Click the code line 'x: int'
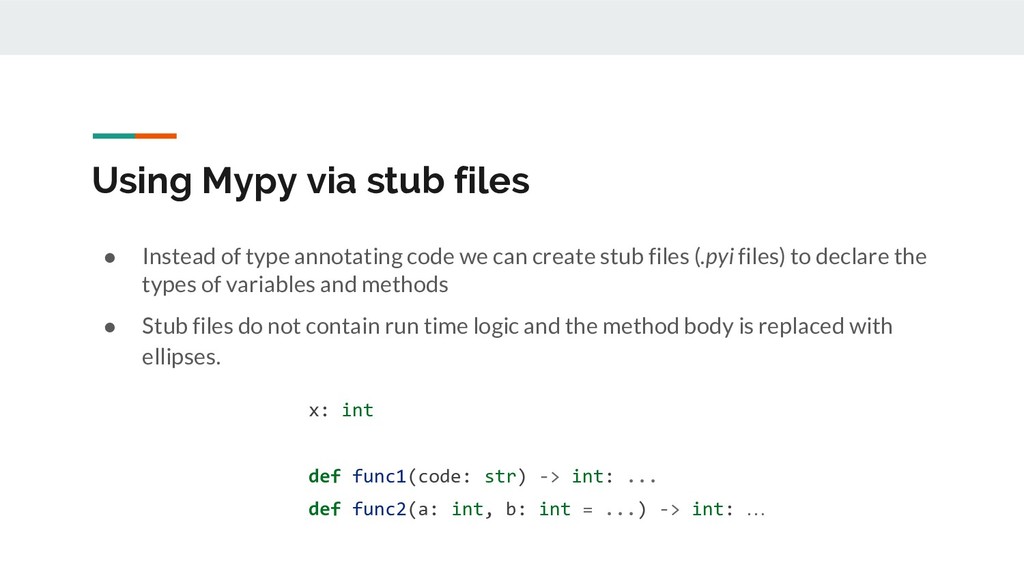The image size is (1024, 576). pyautogui.click(x=341, y=410)
